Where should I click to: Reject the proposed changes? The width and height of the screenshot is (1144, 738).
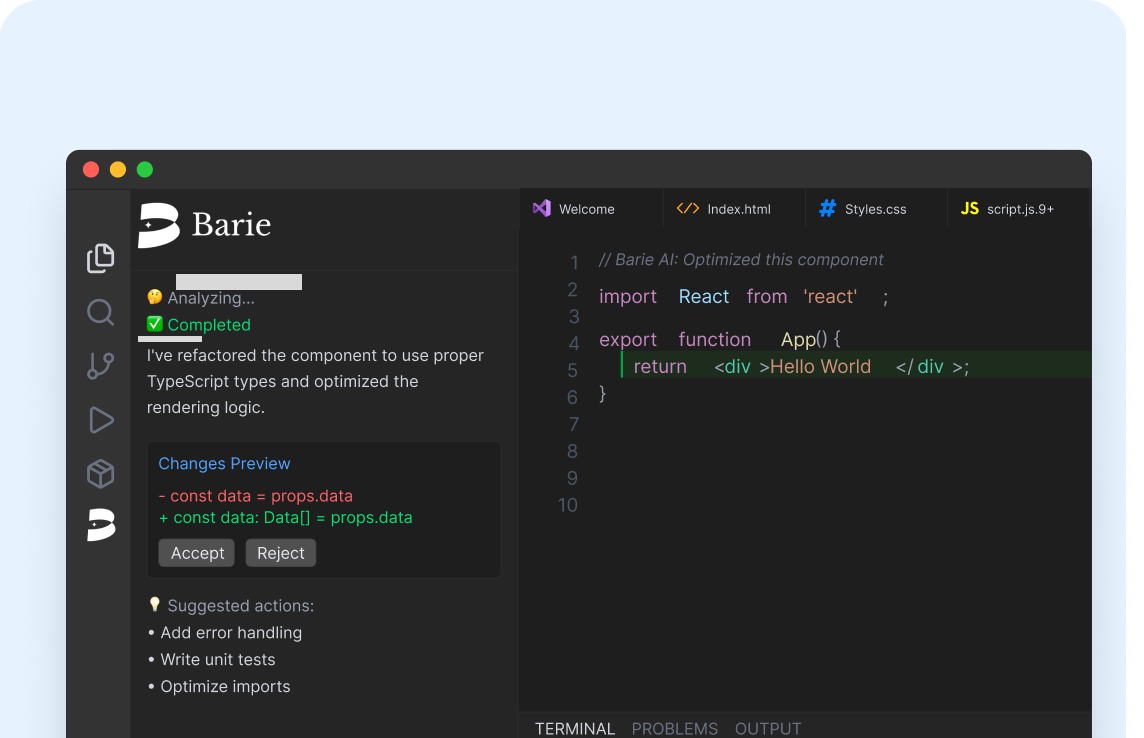coord(281,554)
